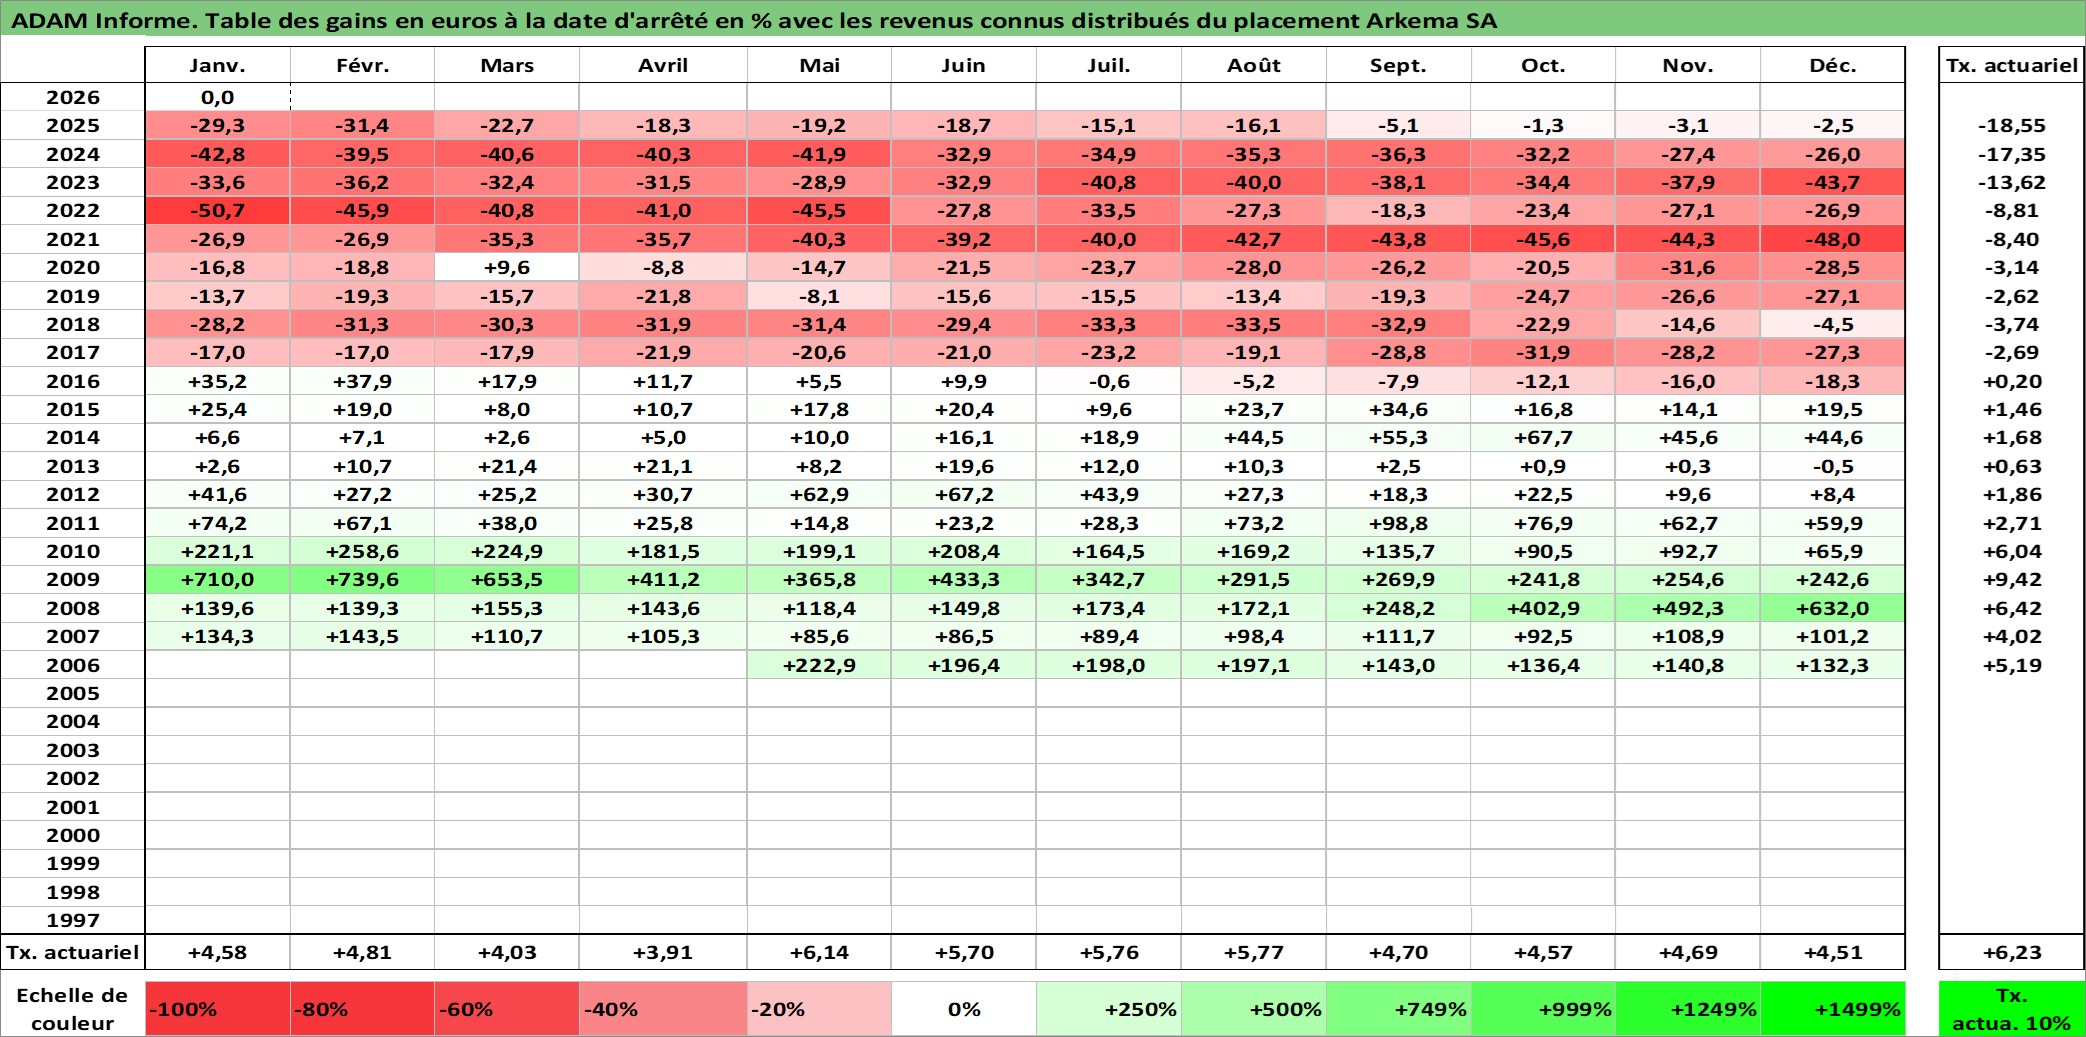Select the +134,3 cell in January 2007

click(x=218, y=636)
